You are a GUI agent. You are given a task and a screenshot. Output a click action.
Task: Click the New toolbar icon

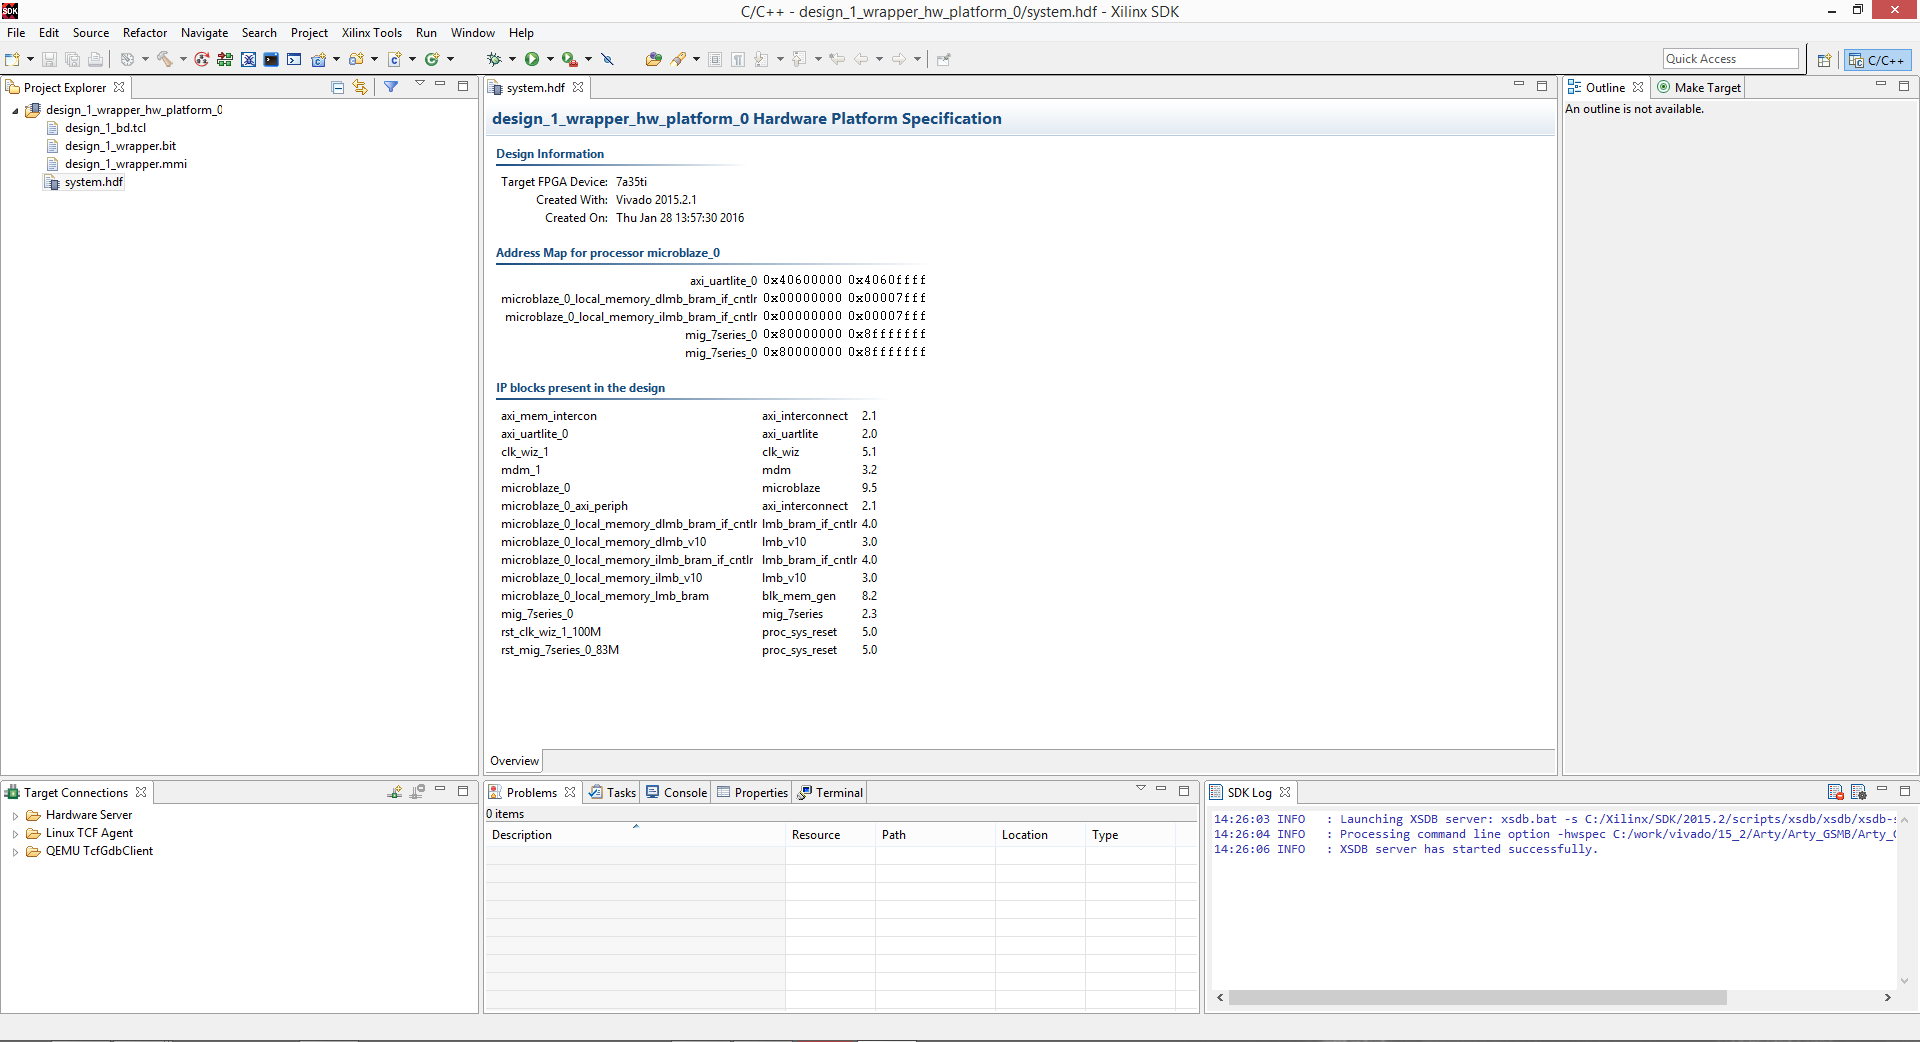click(x=13, y=59)
